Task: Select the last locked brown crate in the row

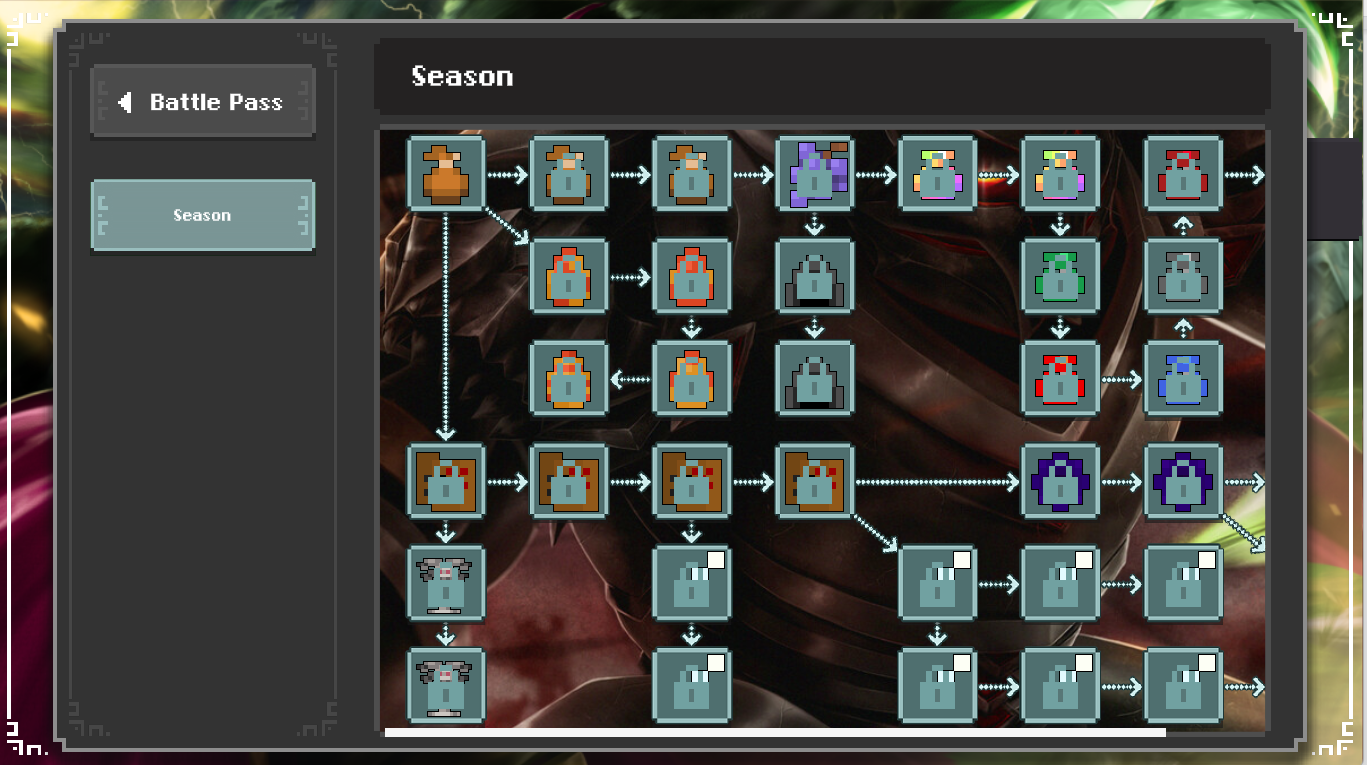Action: pyautogui.click(x=815, y=481)
